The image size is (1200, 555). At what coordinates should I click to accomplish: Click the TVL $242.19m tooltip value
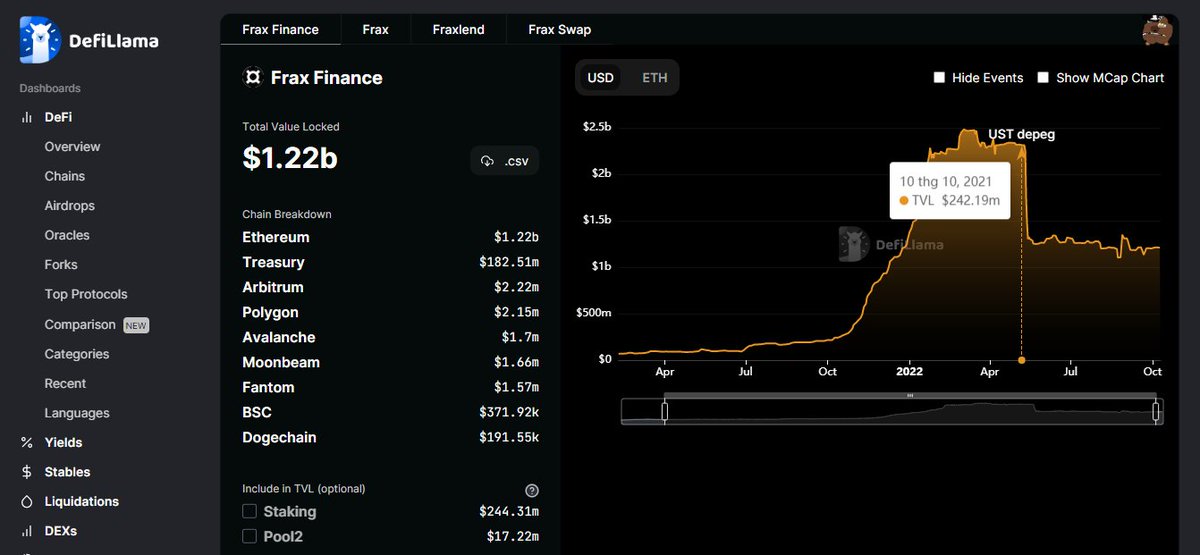(x=970, y=200)
